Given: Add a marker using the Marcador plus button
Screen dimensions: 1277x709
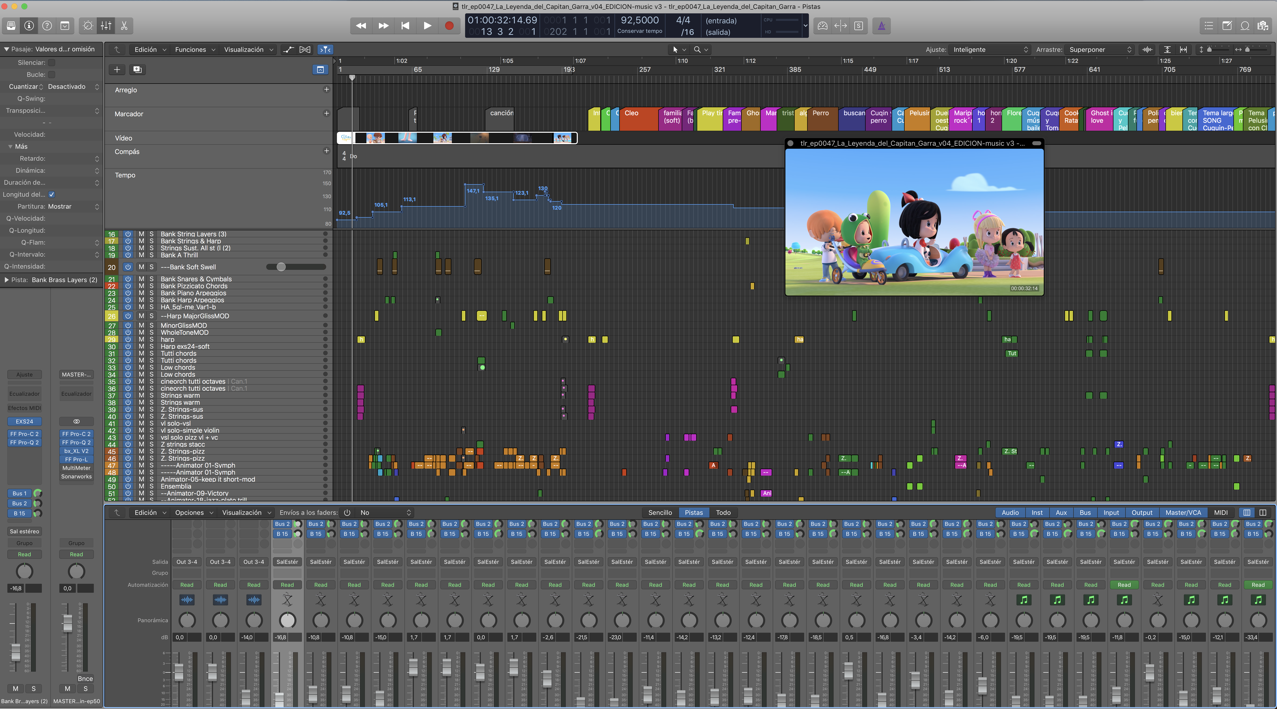Looking at the screenshot, I should click(x=326, y=114).
